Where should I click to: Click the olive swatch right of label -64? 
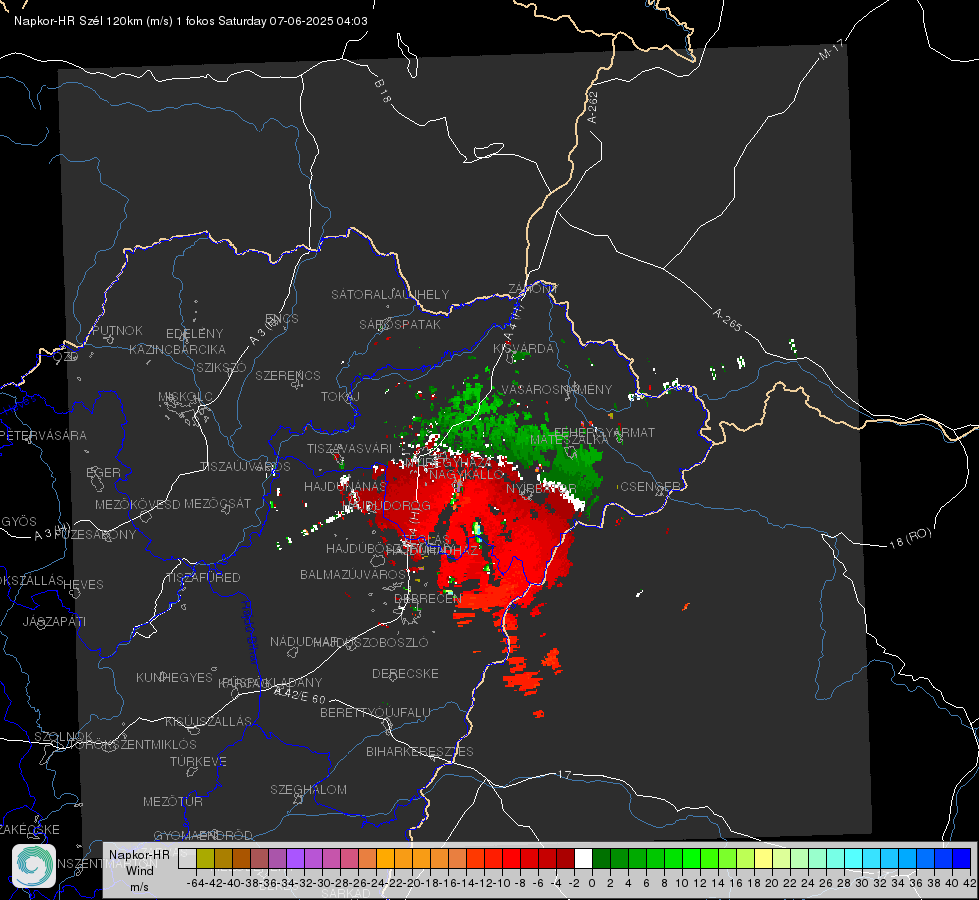click(205, 859)
